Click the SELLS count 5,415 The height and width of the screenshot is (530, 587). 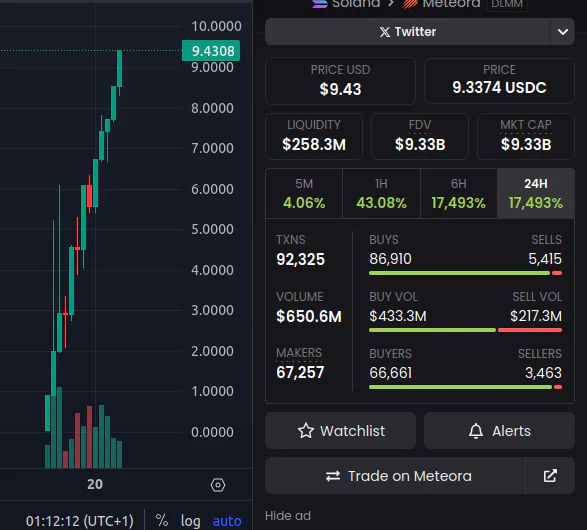click(545, 259)
